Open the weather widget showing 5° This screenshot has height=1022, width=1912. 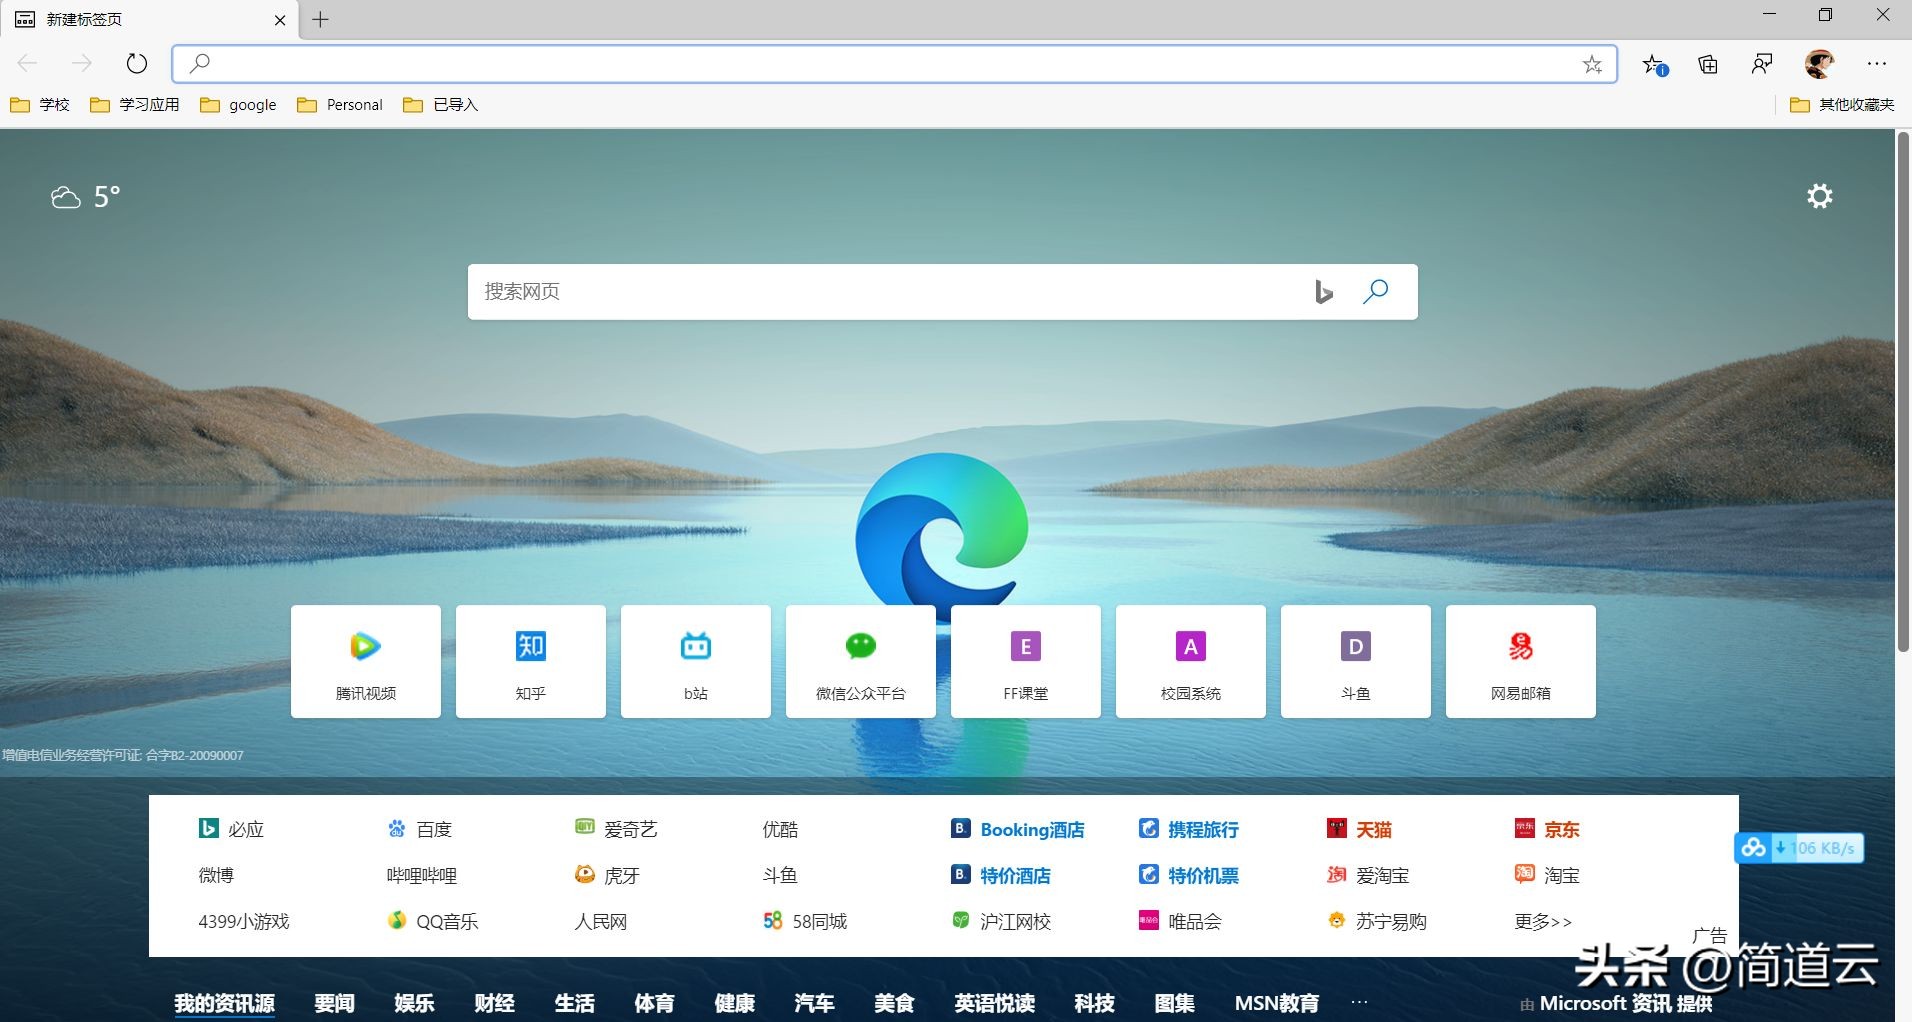[x=86, y=197]
